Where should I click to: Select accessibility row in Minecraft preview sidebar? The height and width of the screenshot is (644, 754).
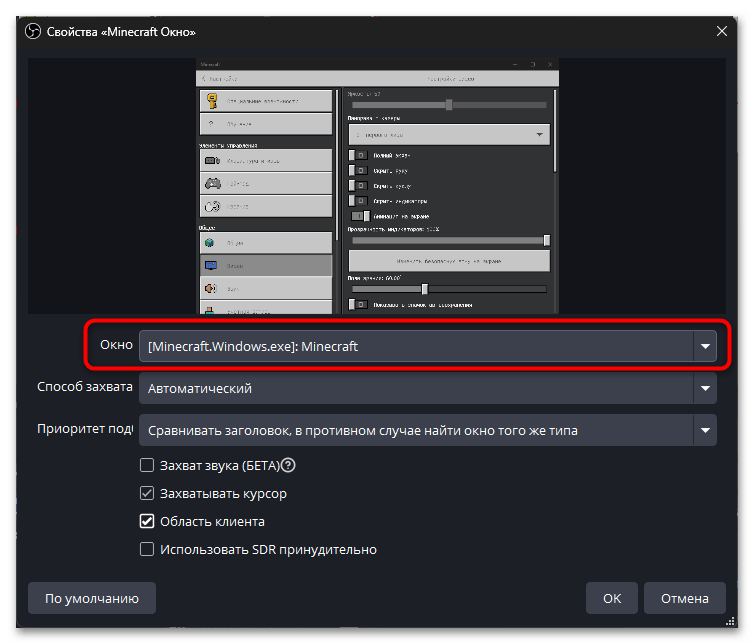[x=266, y=101]
